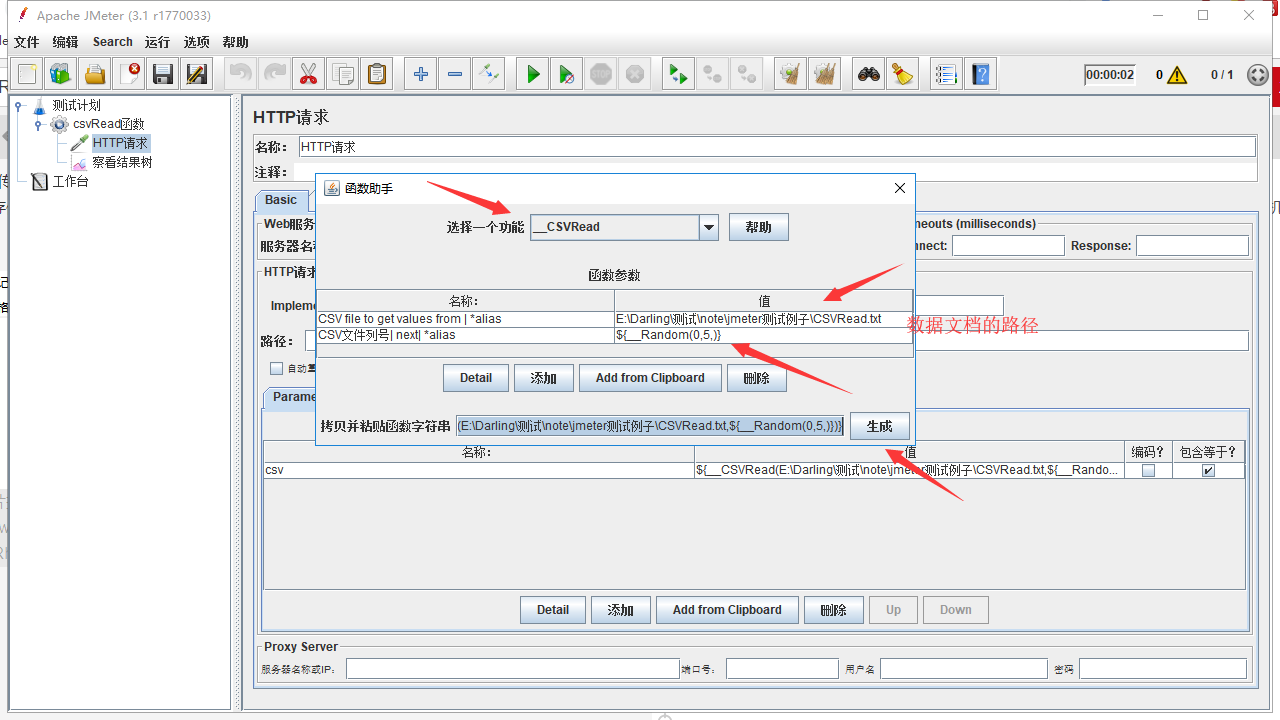Click the CSV file path value cell
1280x720 pixels.
pos(763,319)
